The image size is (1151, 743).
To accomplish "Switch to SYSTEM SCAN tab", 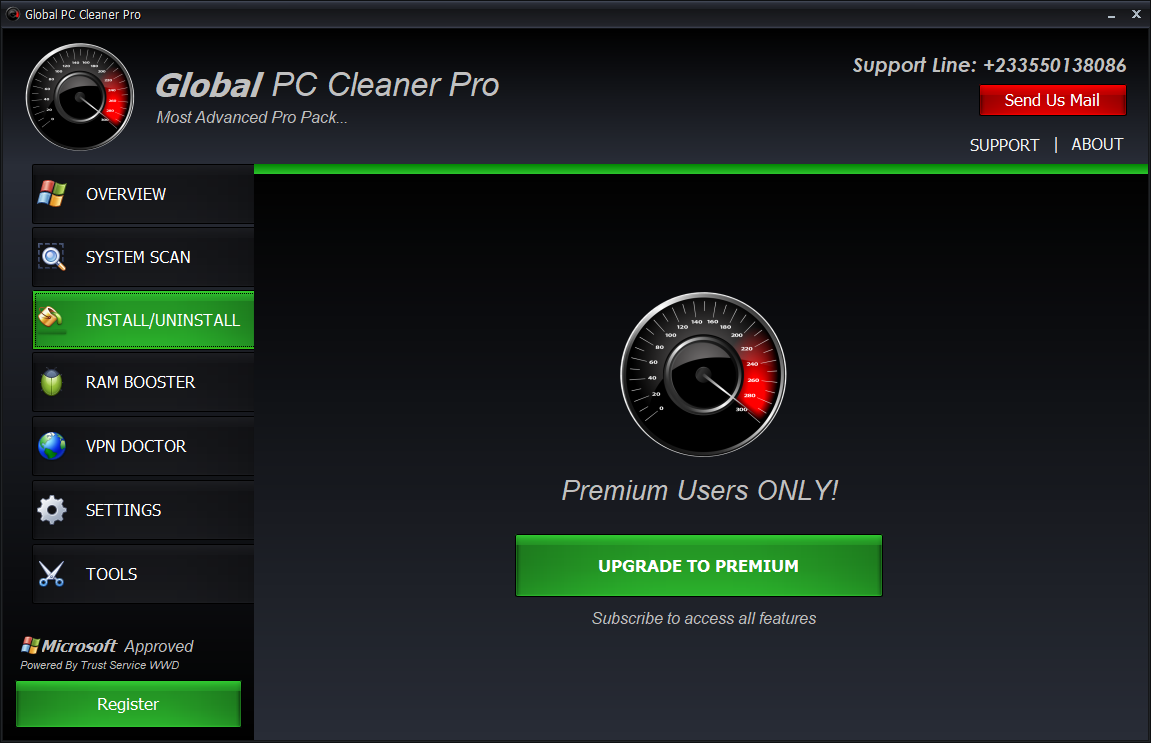I will point(143,257).
